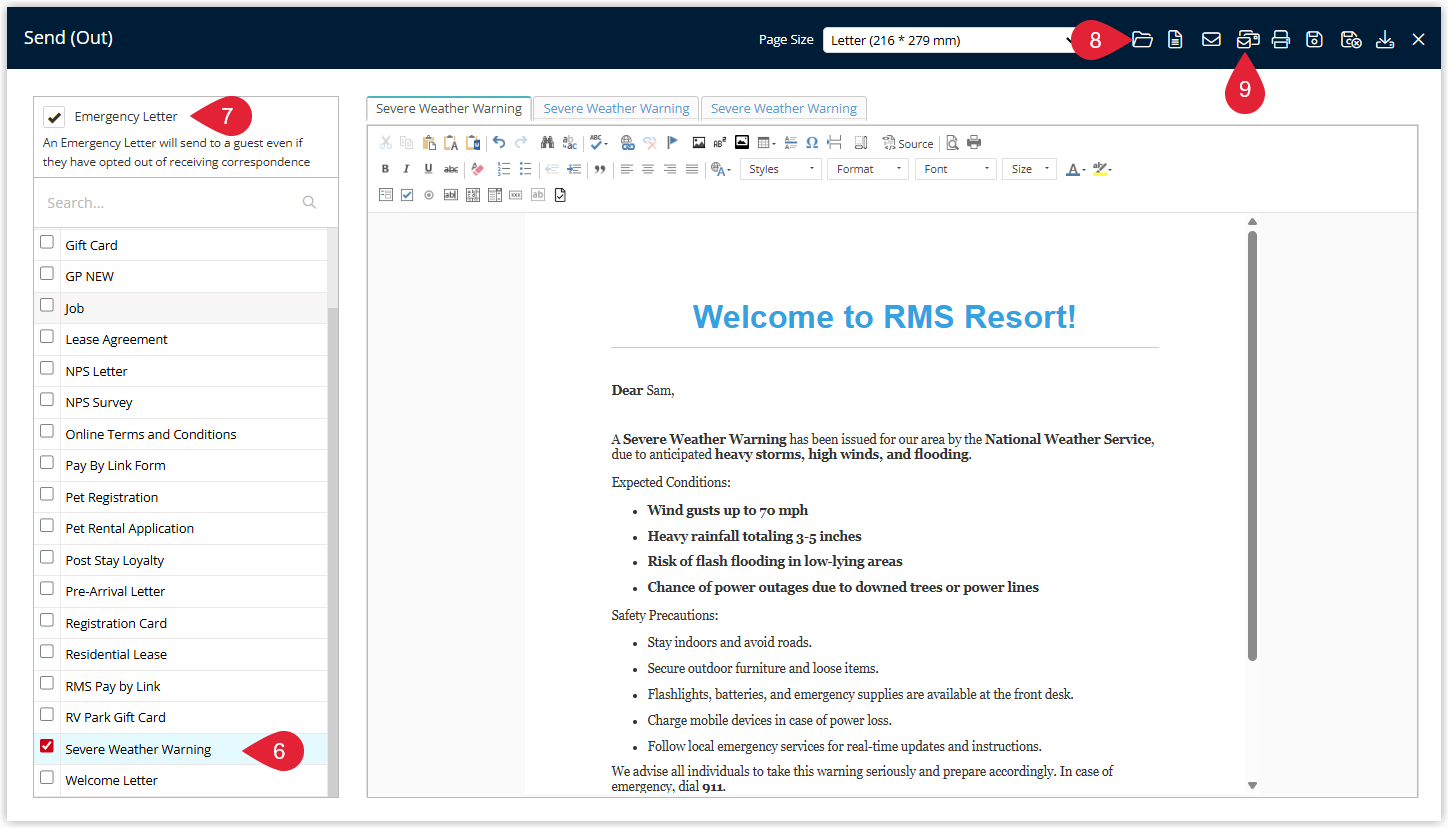Apply Strikethrough formatting

click(451, 169)
